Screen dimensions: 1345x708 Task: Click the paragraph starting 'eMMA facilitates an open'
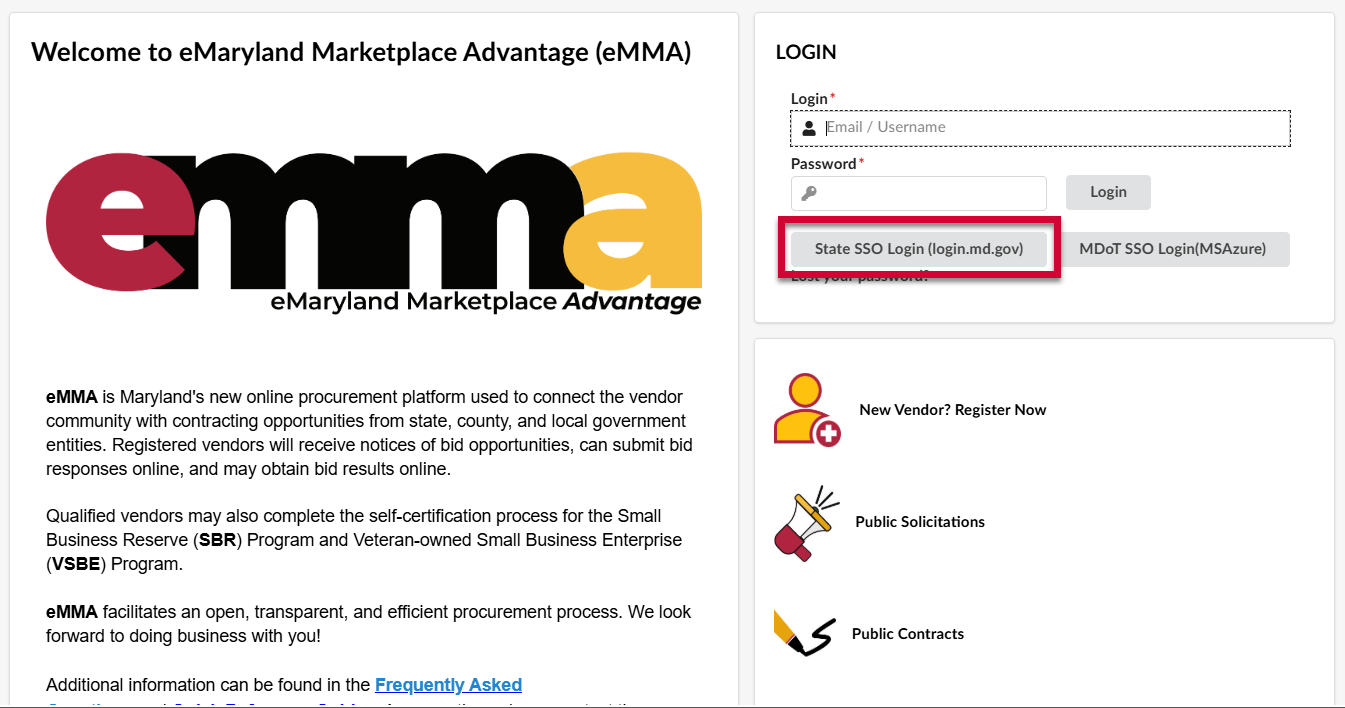(x=369, y=624)
